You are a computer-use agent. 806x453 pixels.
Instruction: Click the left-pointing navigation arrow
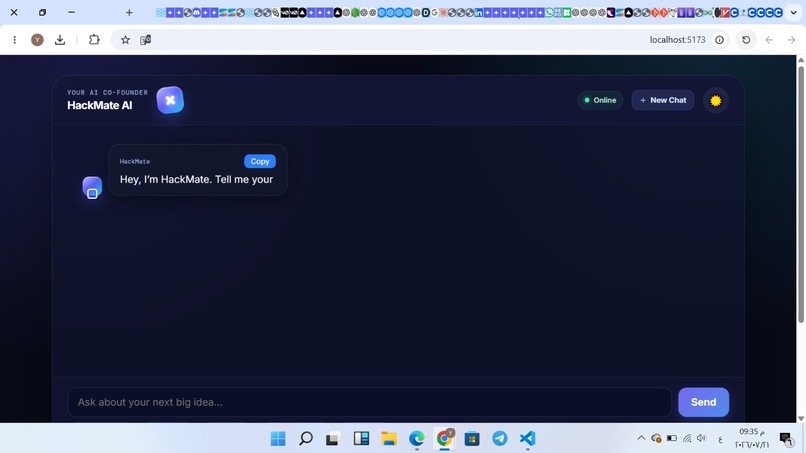pos(769,40)
